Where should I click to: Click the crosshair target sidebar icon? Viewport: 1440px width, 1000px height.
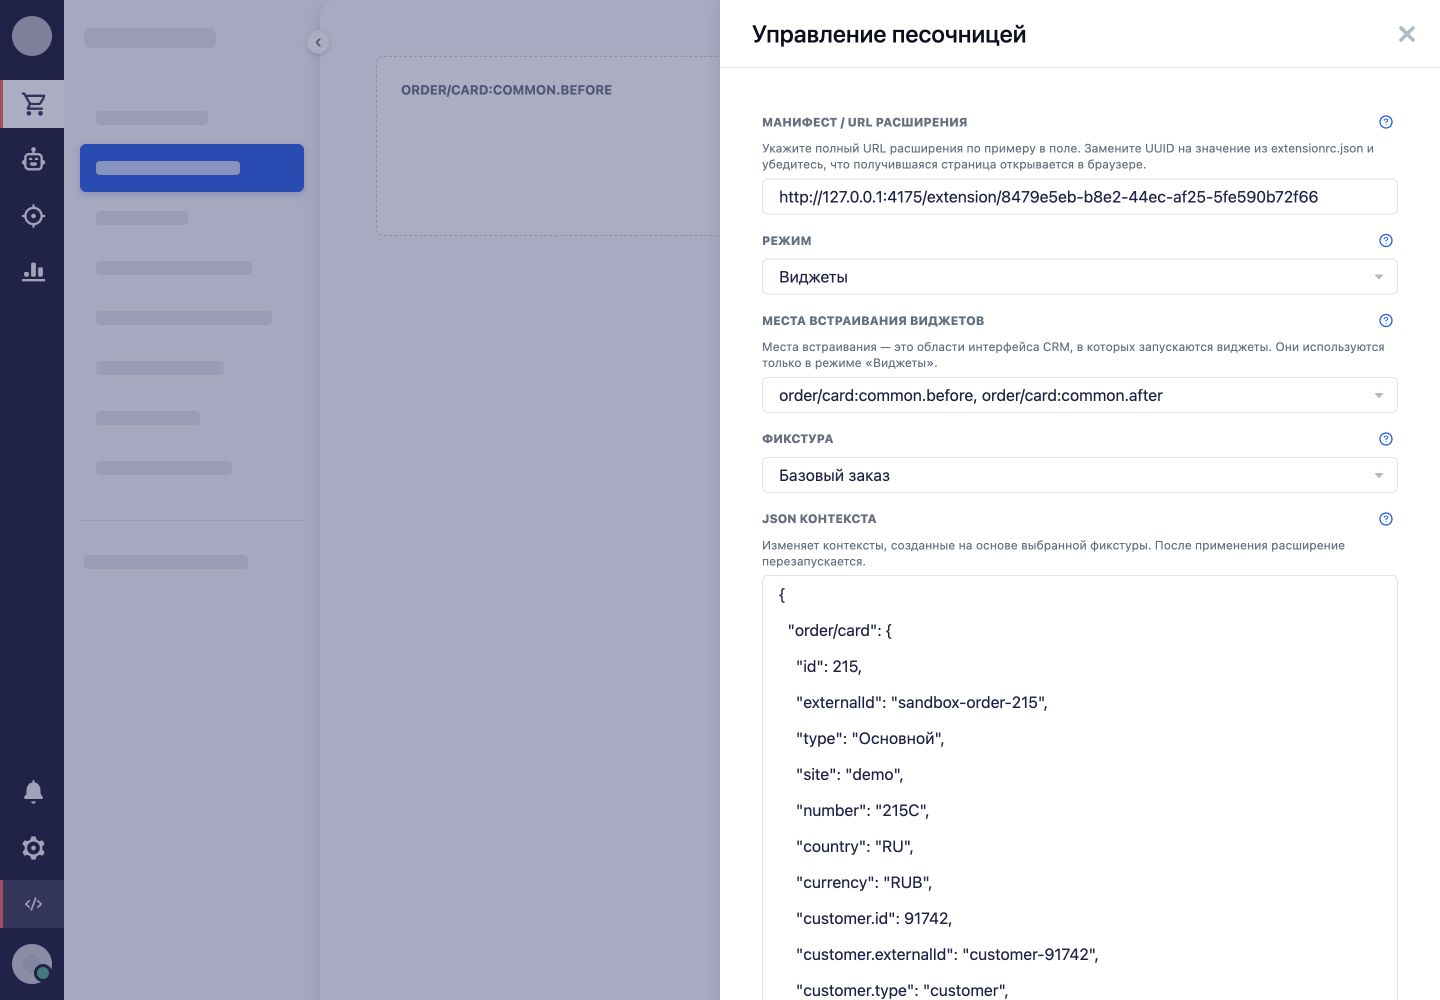pyautogui.click(x=33, y=216)
